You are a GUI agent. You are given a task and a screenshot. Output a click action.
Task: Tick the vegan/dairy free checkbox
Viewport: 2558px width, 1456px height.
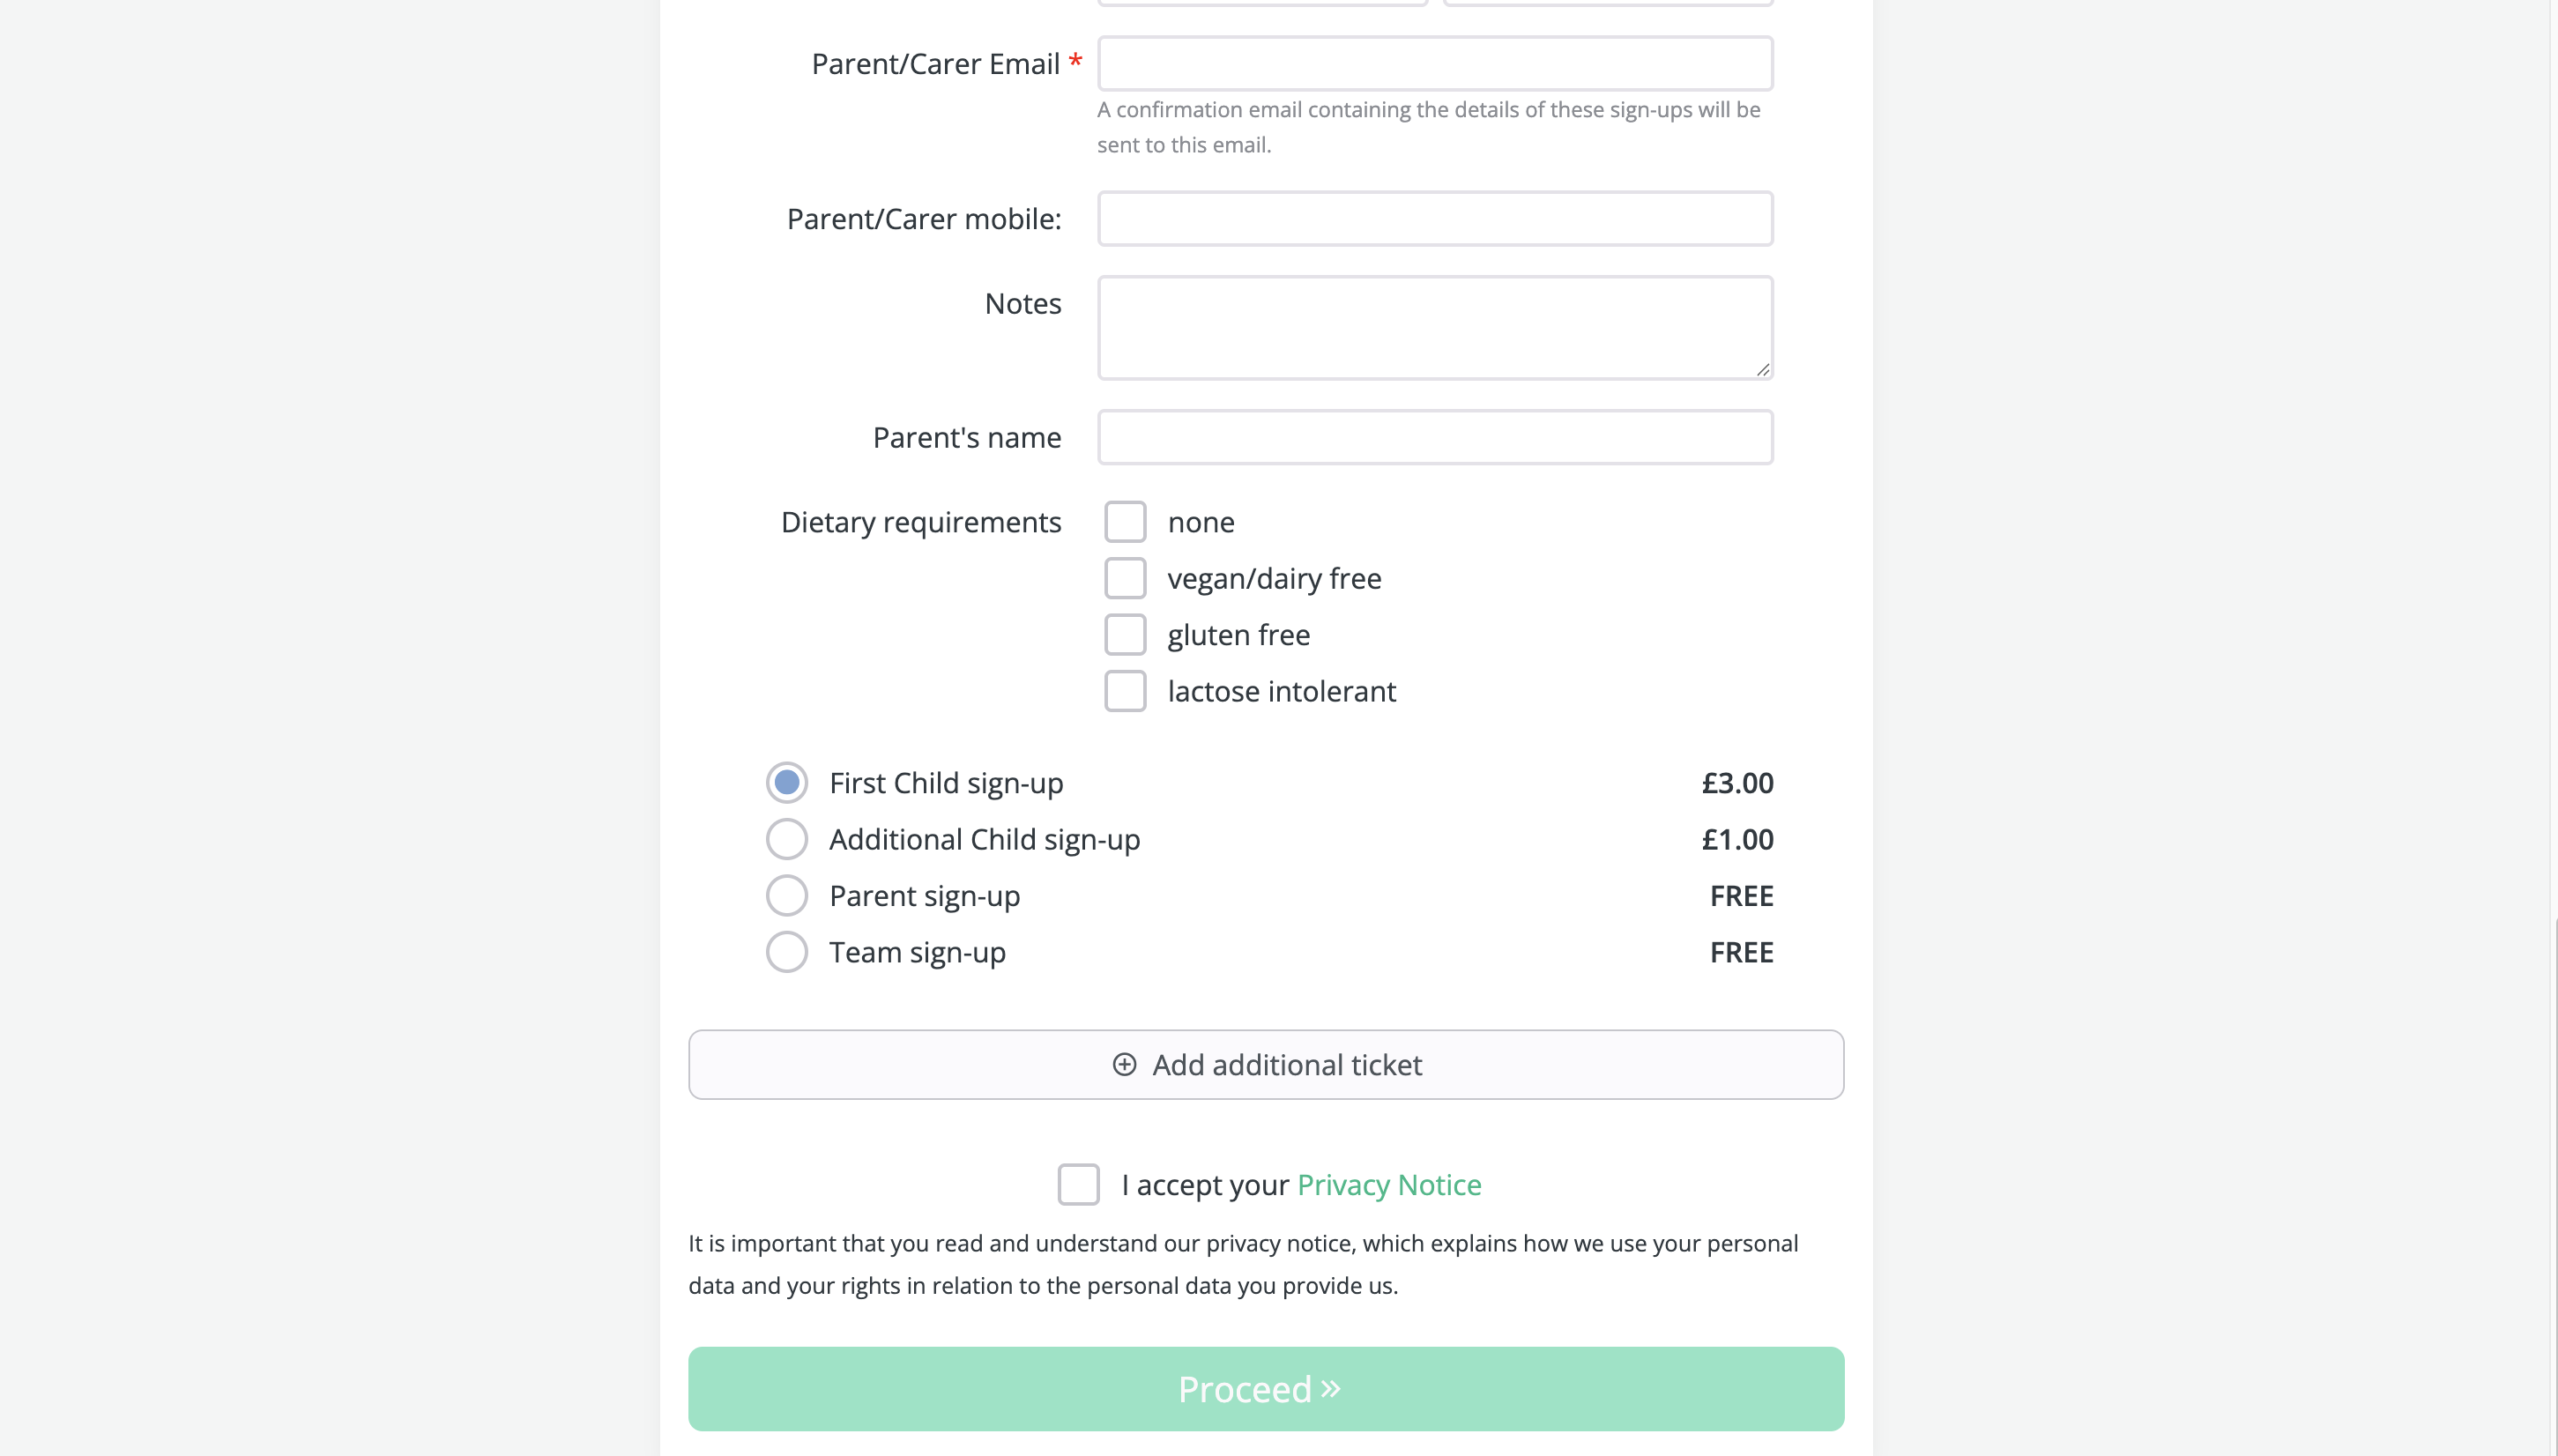[1125, 578]
